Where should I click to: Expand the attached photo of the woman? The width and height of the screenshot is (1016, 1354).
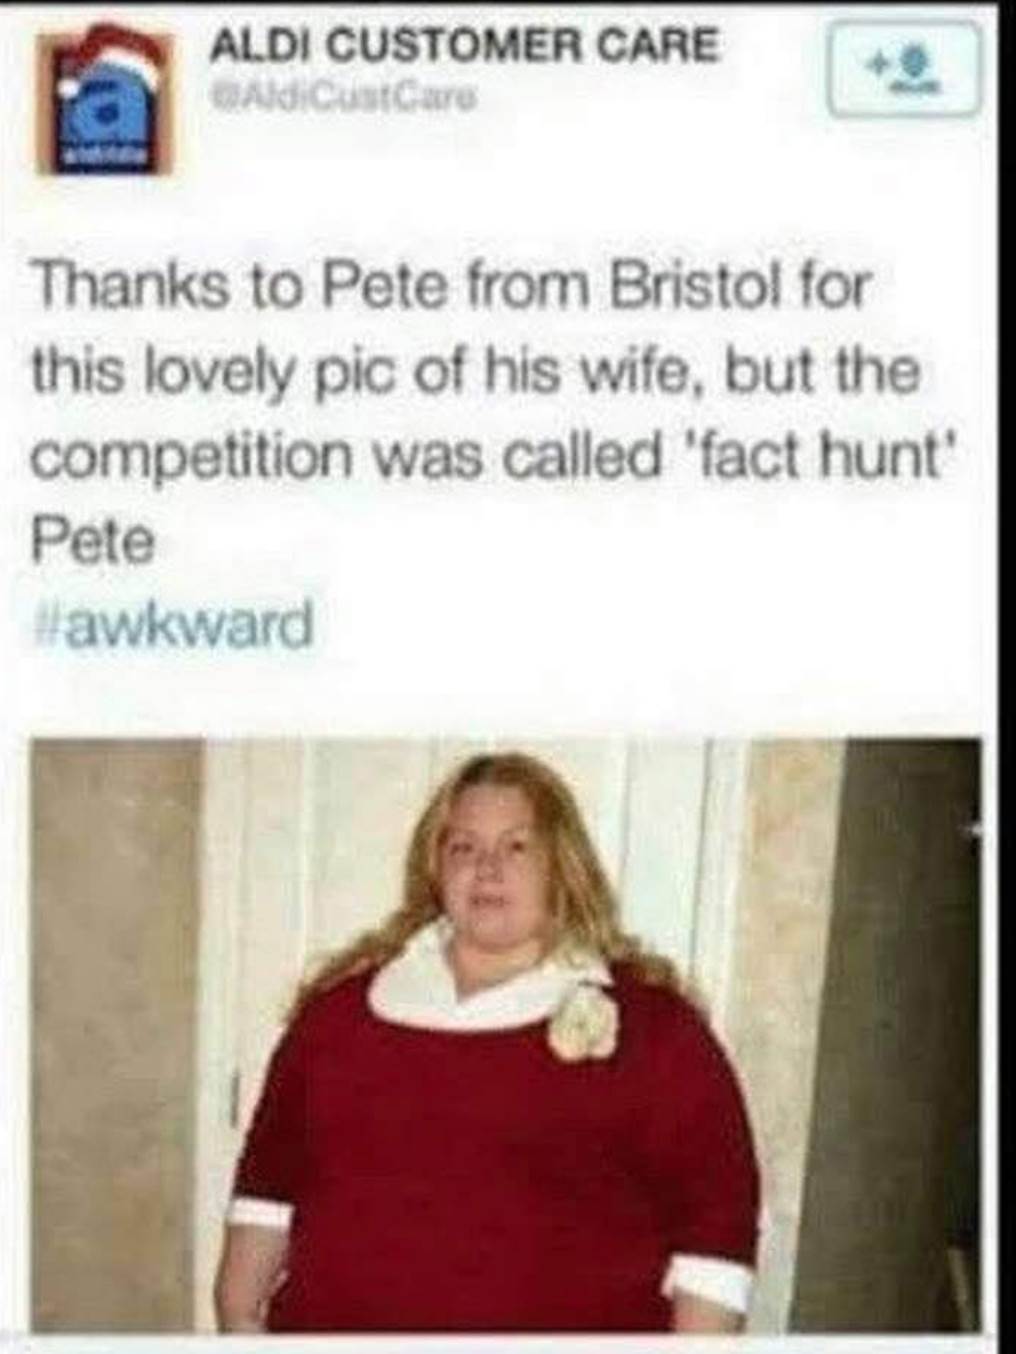(x=506, y=1036)
